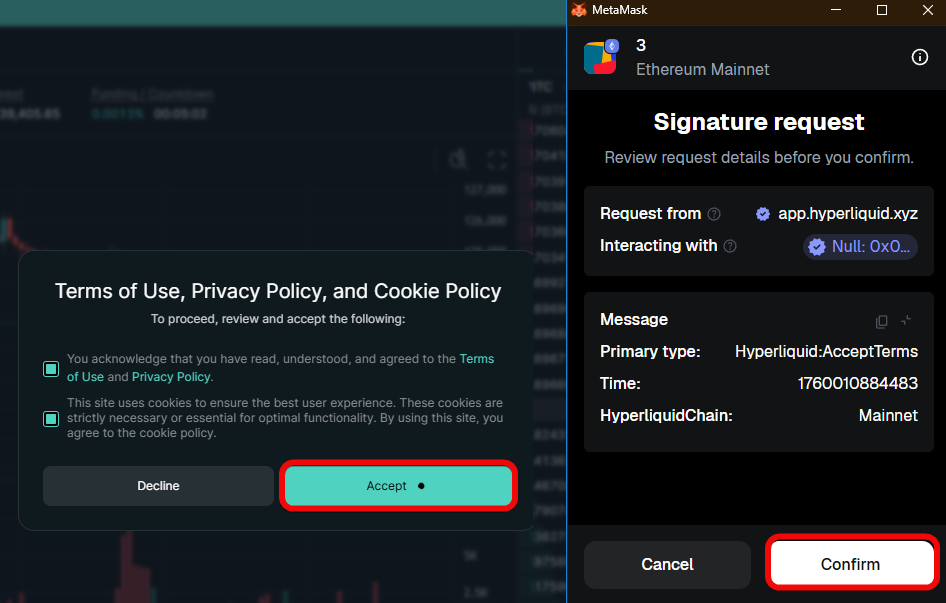
Task: Click the 'Interacting with' help question icon
Action: pyautogui.click(x=730, y=246)
